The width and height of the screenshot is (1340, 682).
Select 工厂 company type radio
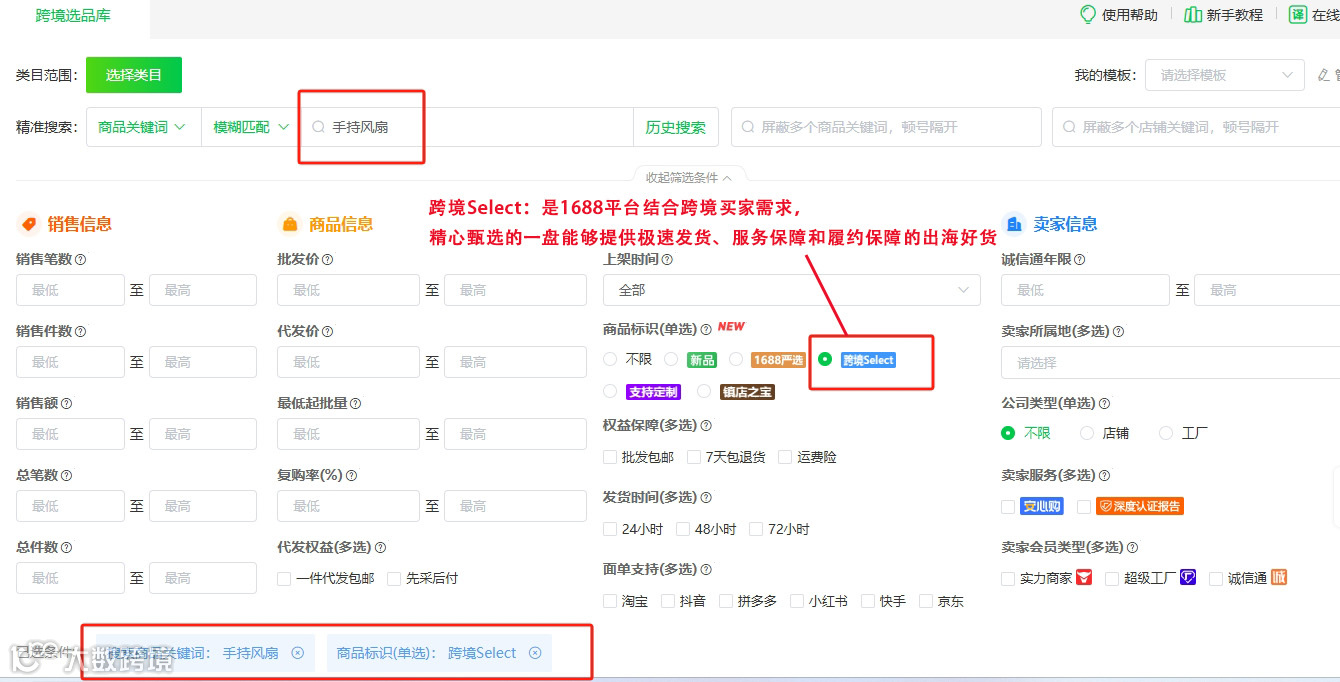pos(1166,433)
